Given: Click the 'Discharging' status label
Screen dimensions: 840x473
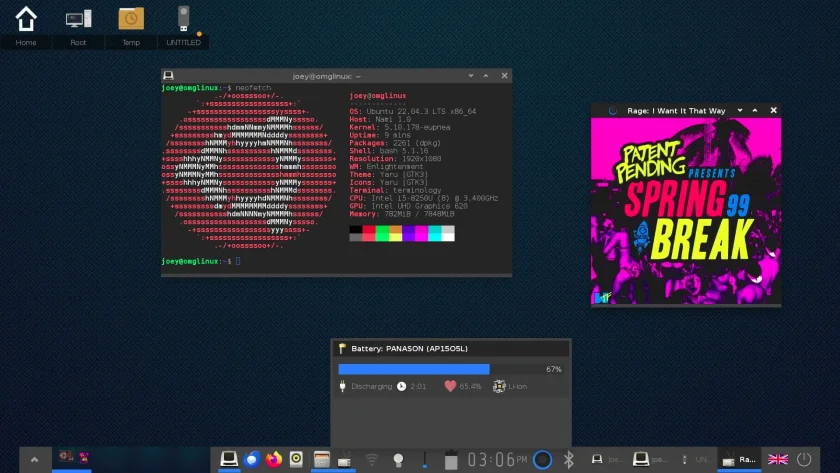Looking at the screenshot, I should coord(372,386).
